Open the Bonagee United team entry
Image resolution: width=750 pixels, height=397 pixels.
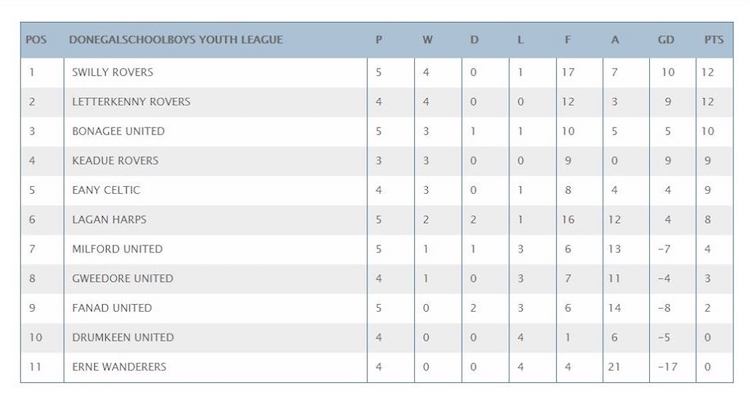(x=118, y=131)
